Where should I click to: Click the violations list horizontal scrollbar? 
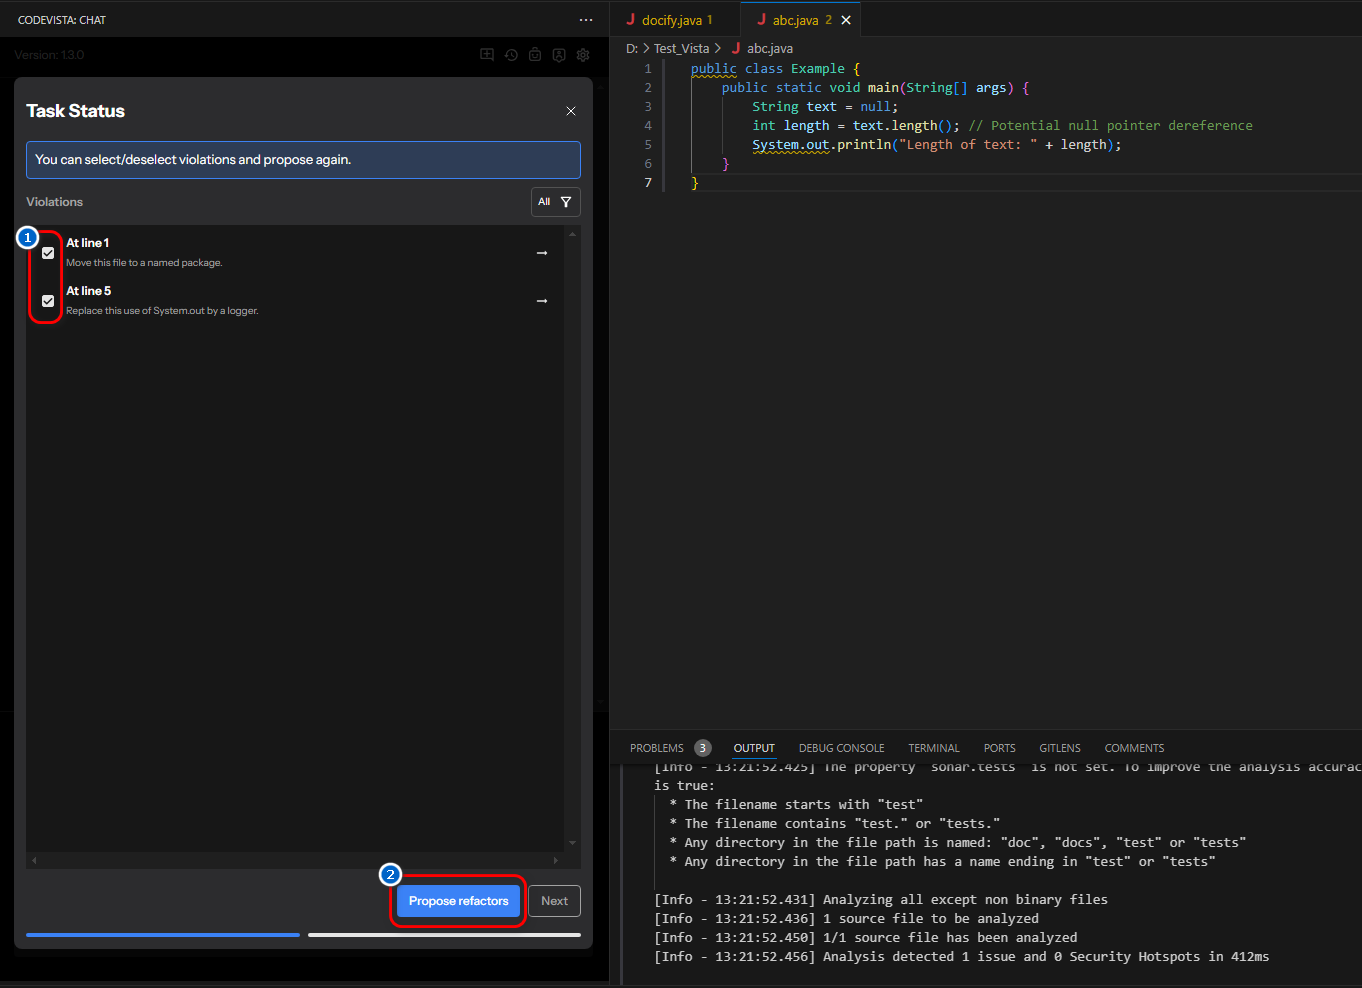click(x=296, y=860)
